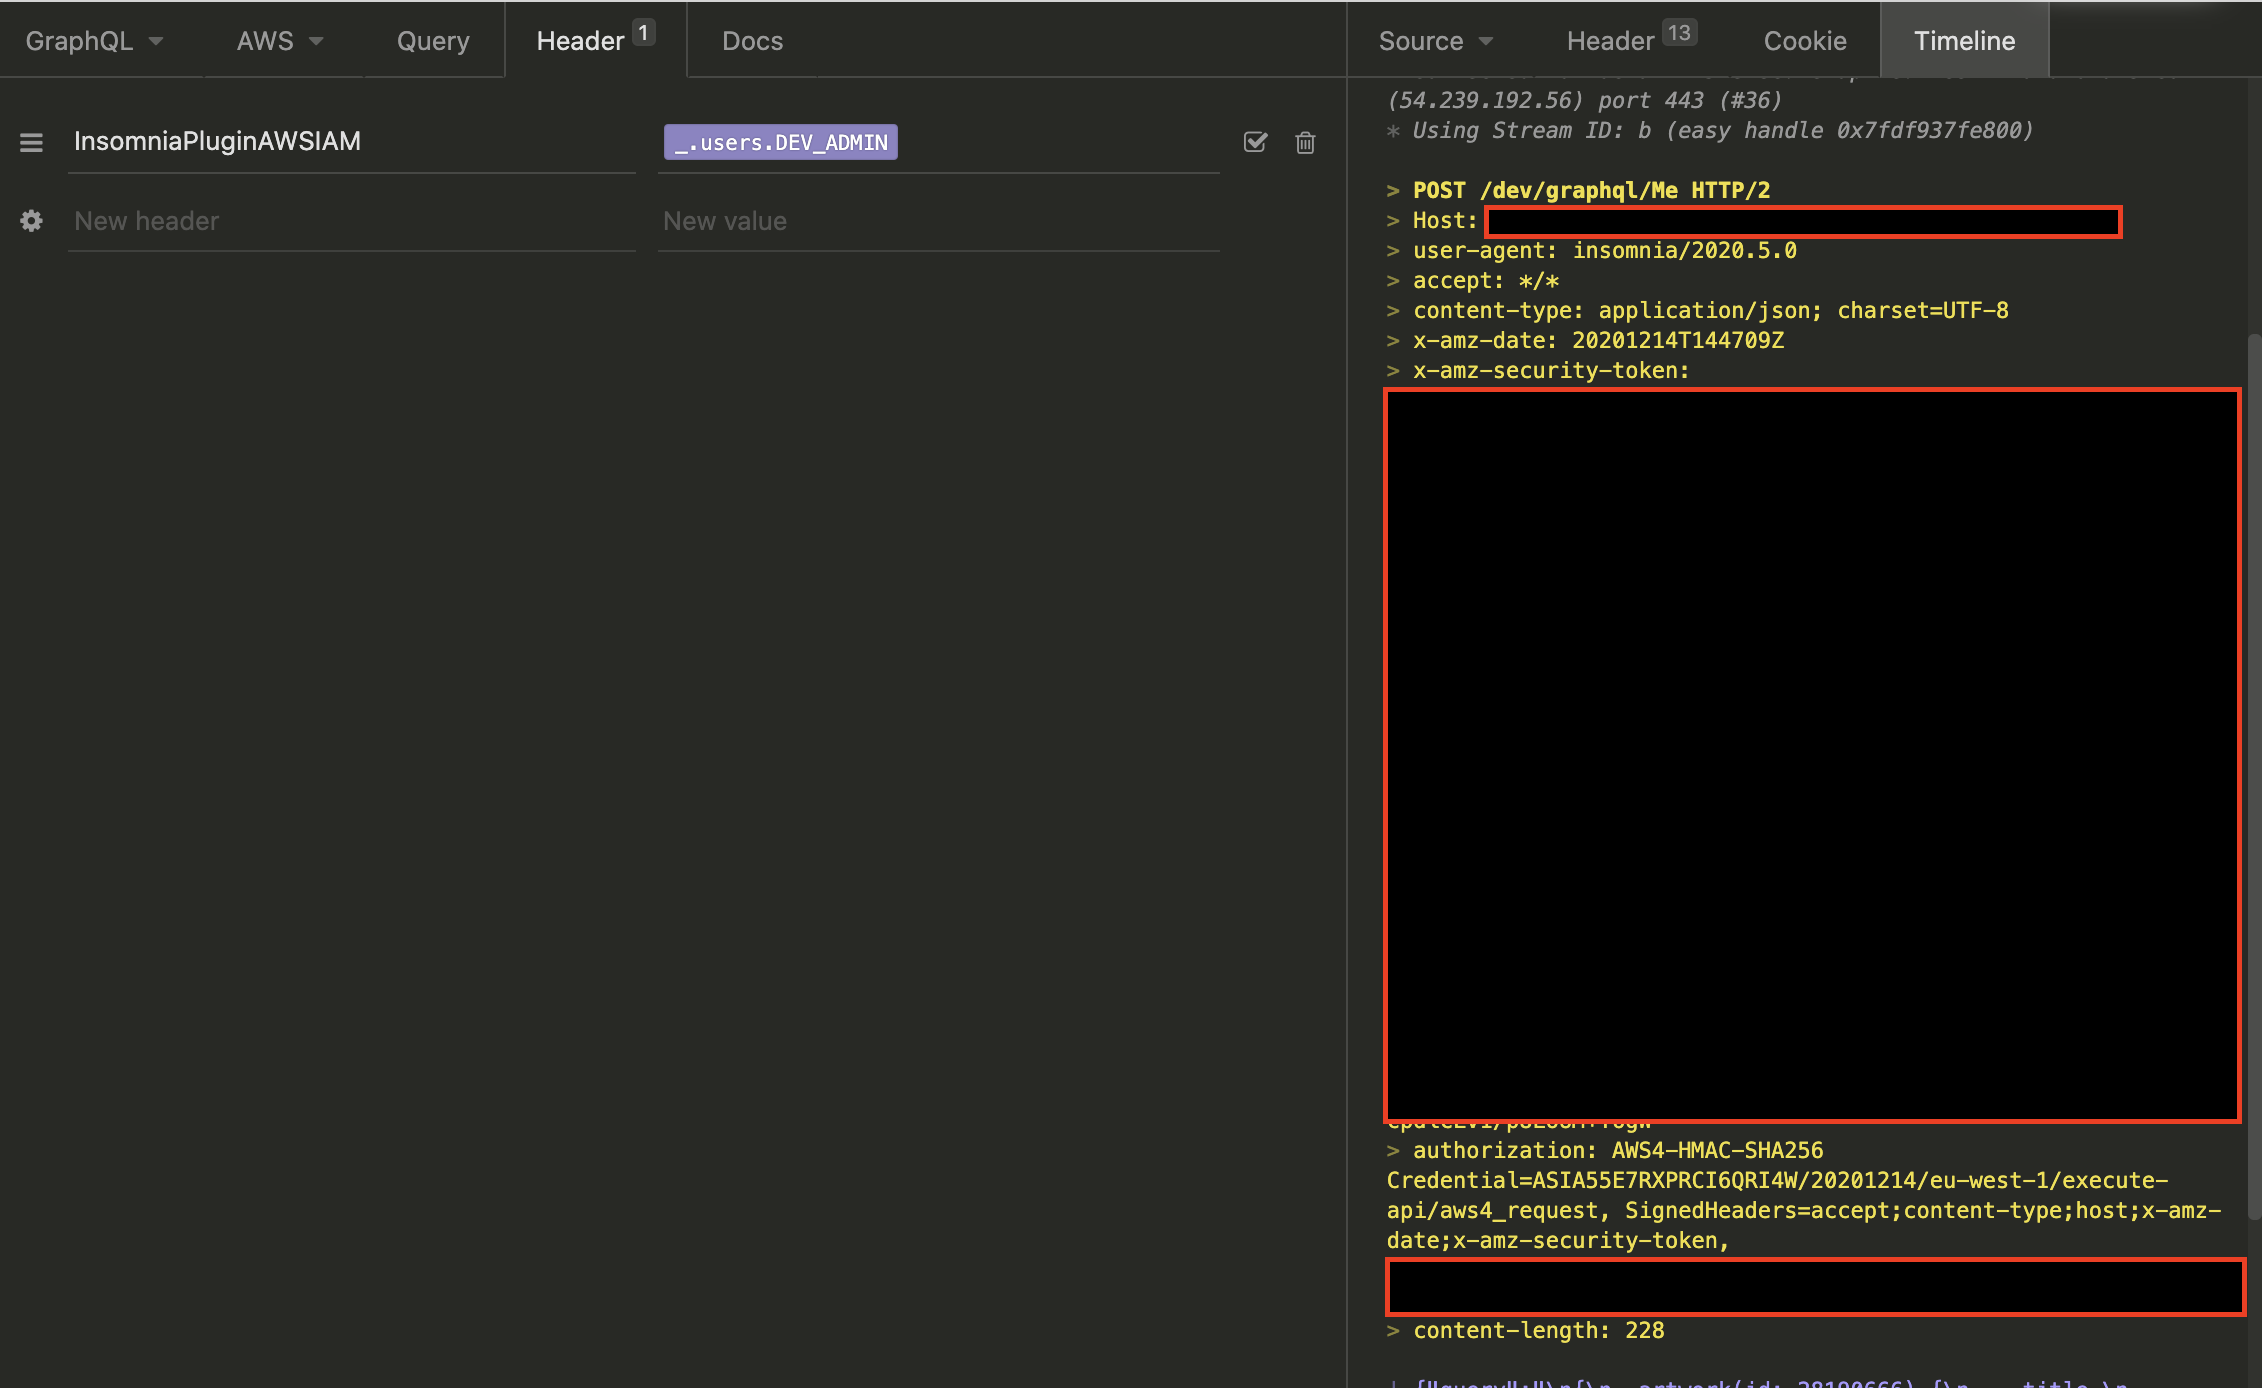The height and width of the screenshot is (1388, 2262).
Task: Toggle the InsomniaPluginAWSIAM header enabled checkbox
Action: tap(1255, 142)
